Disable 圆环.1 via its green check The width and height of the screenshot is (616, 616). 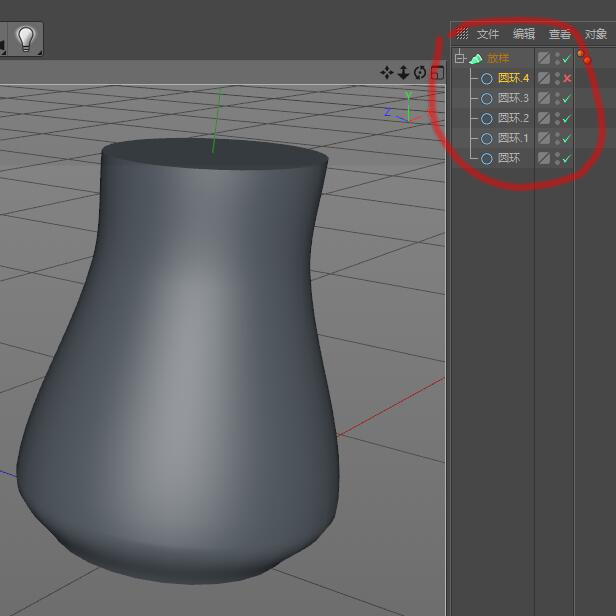pyautogui.click(x=566, y=138)
